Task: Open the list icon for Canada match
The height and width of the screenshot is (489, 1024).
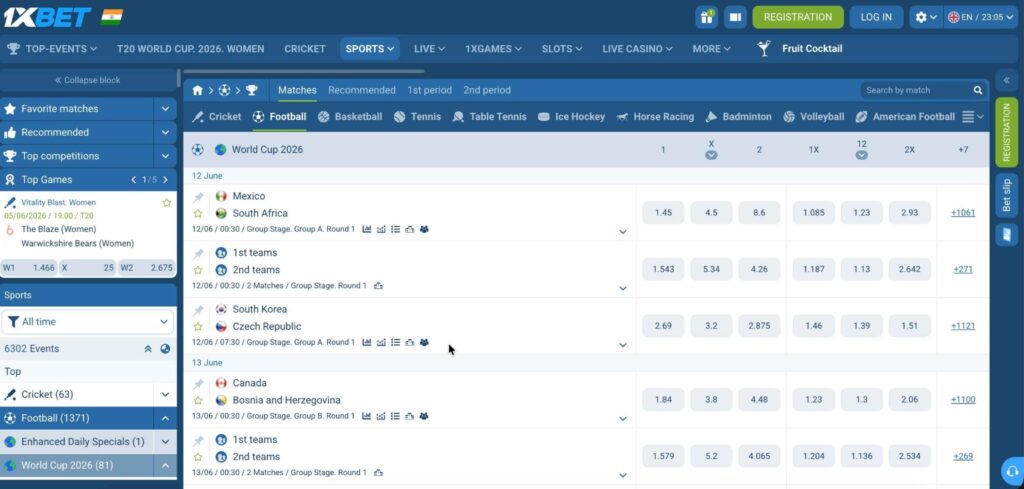Action: tap(396, 416)
